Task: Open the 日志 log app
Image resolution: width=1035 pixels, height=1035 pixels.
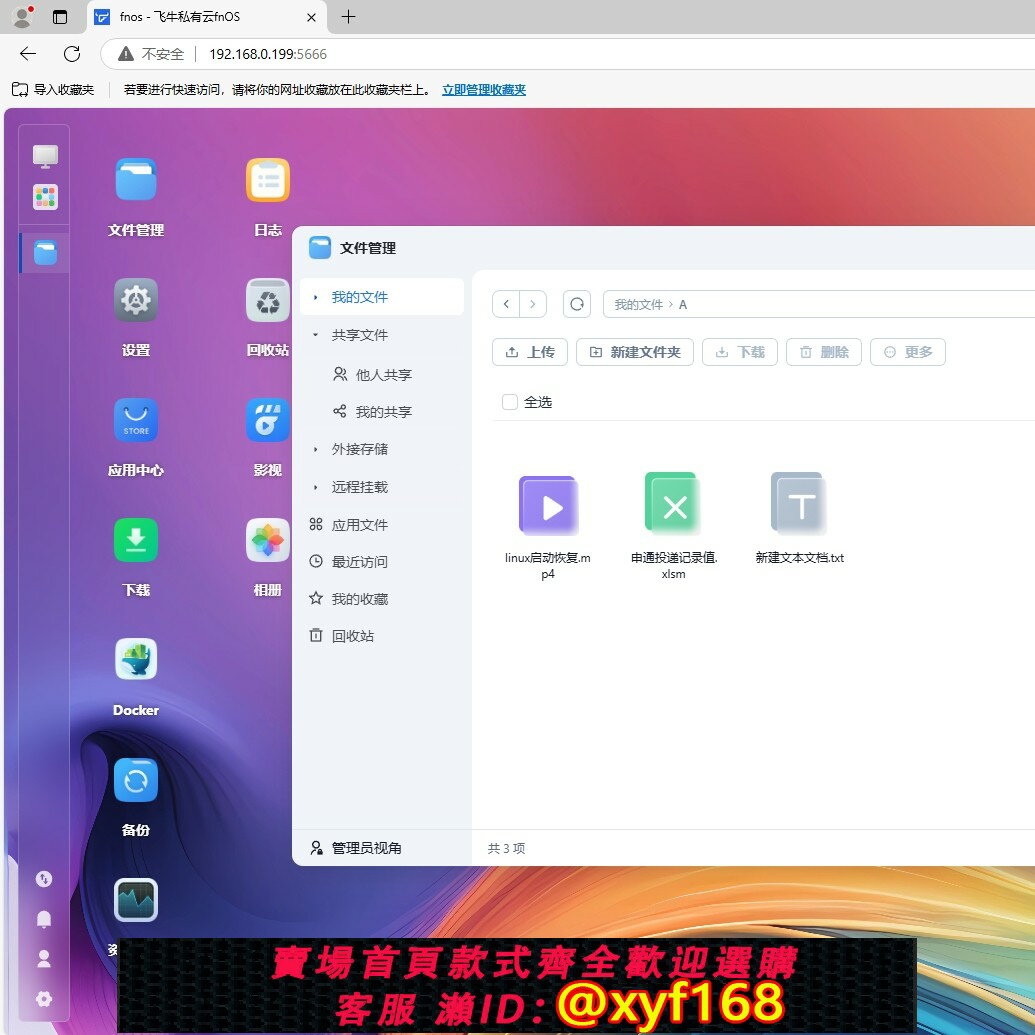Action: tap(268, 181)
